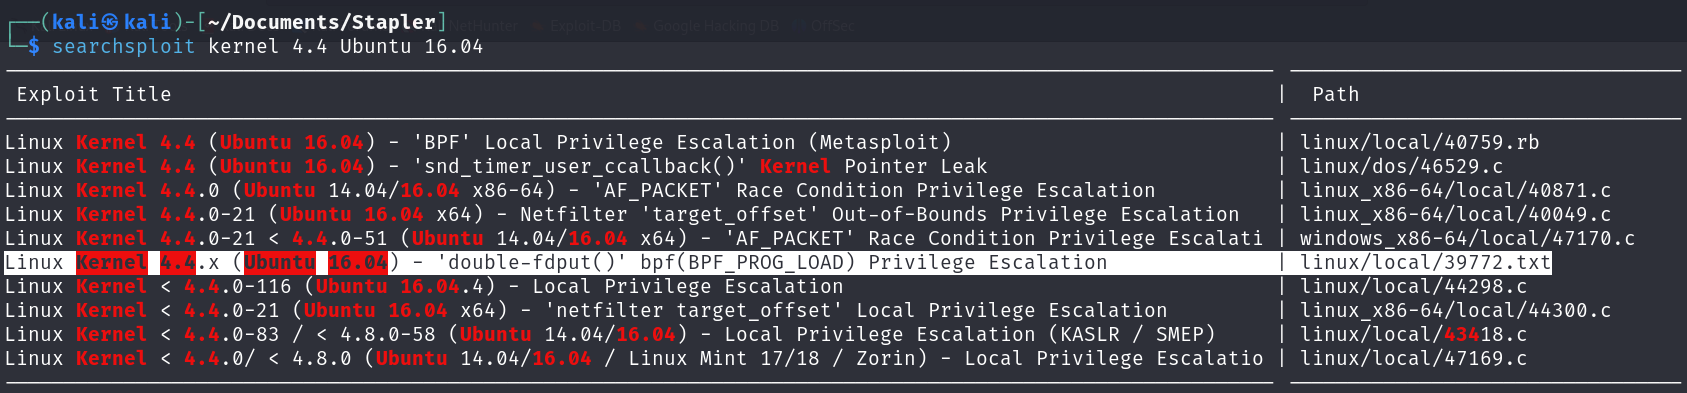Click path linux/dos/46529.c
This screenshot has height=393, width=1687.
[x=1402, y=166]
